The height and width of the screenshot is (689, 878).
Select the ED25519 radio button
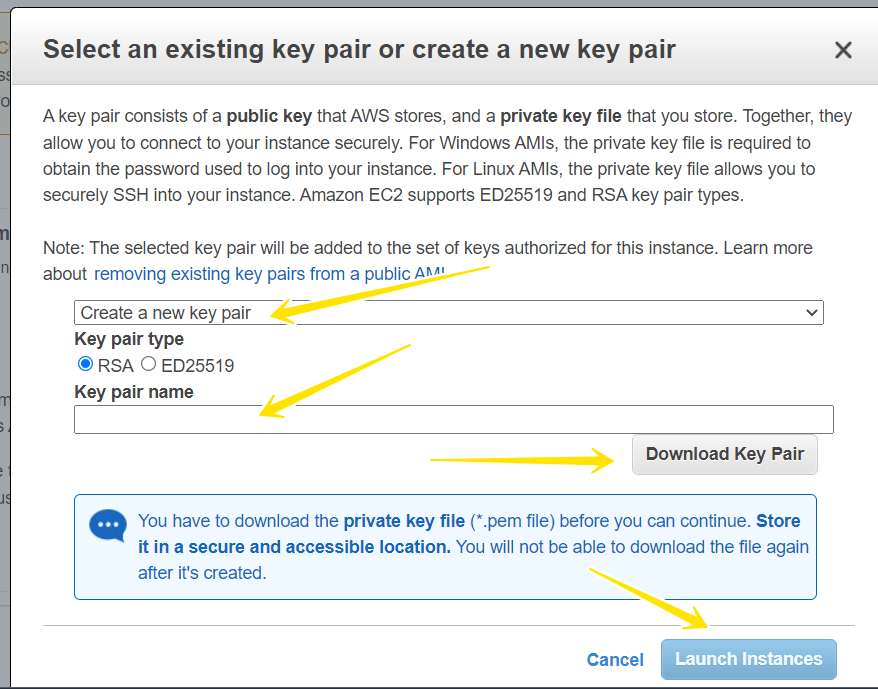tap(149, 365)
